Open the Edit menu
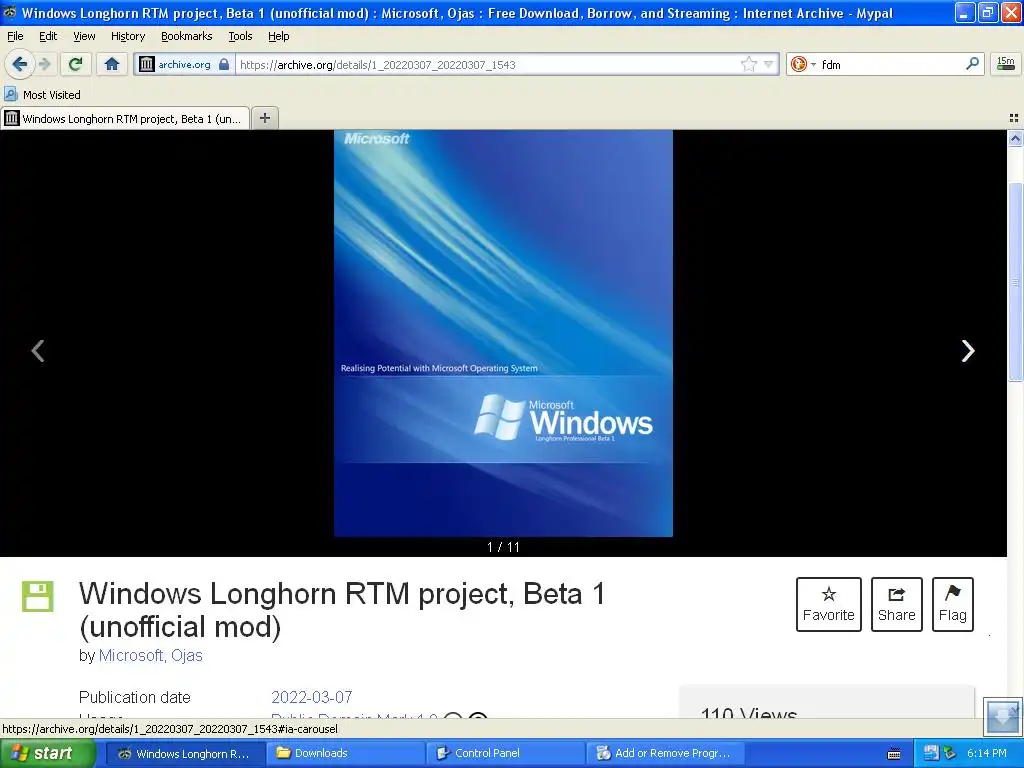This screenshot has height=768, width=1024. [x=48, y=37]
